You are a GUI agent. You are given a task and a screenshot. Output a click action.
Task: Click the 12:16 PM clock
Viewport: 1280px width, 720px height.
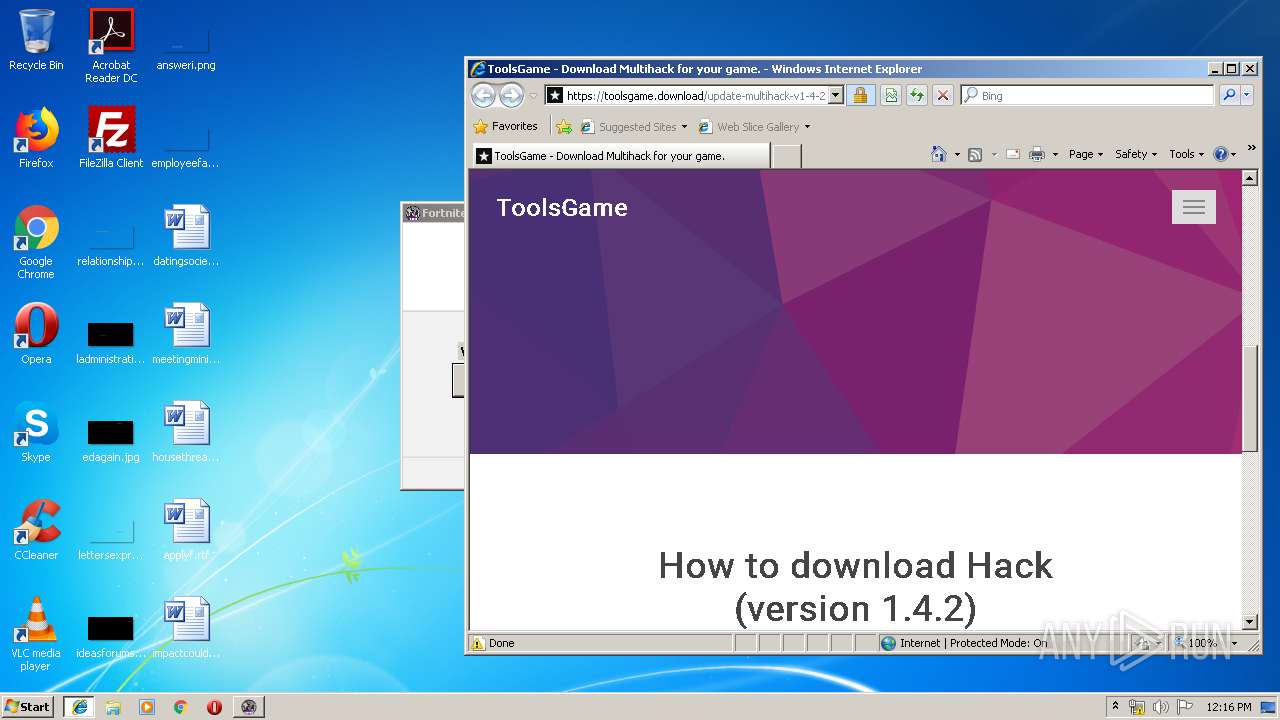1229,707
